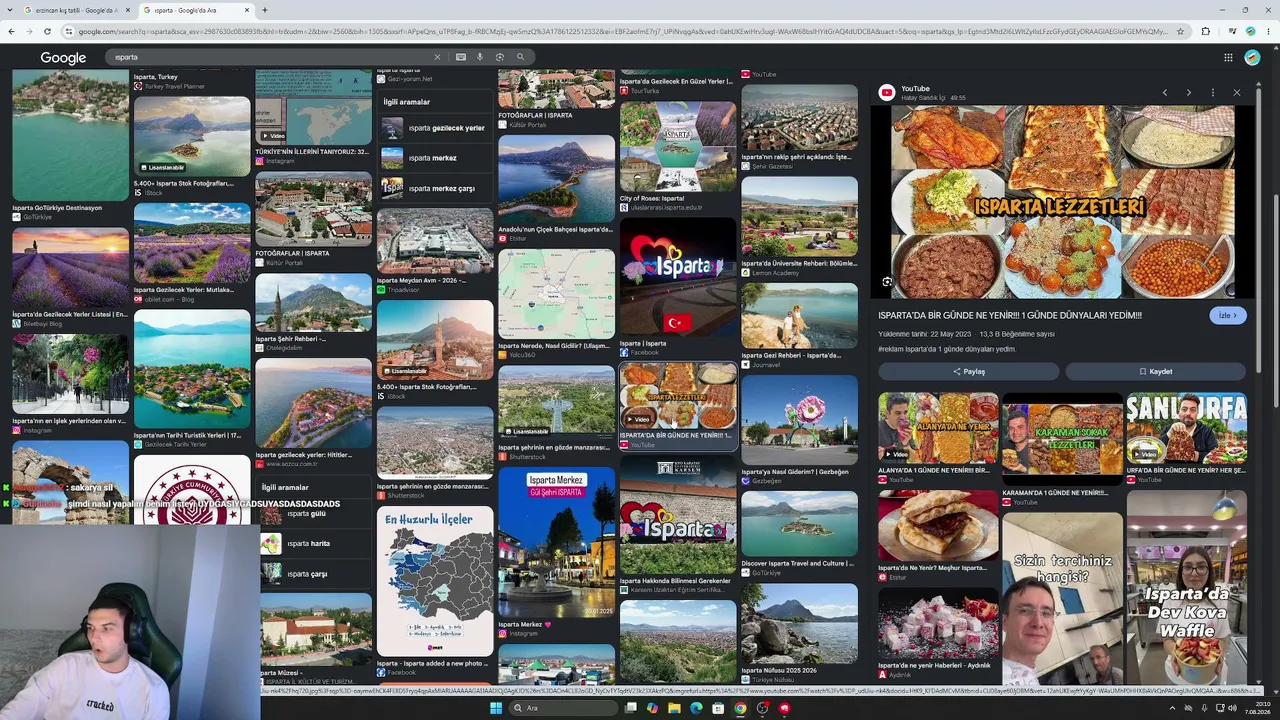Image resolution: width=1280 pixels, height=720 pixels.
Task: Click the Google search input field
Action: (270, 57)
